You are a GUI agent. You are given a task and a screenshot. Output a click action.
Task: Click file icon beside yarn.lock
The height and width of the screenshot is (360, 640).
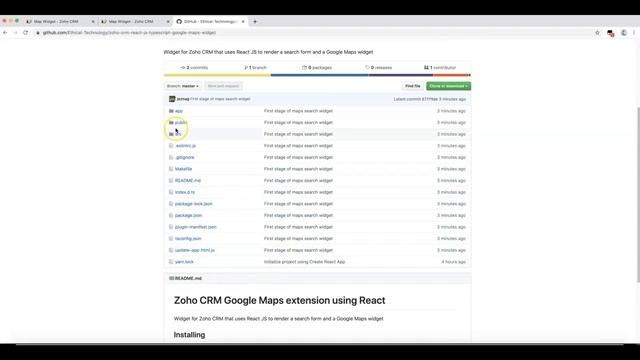pos(171,262)
